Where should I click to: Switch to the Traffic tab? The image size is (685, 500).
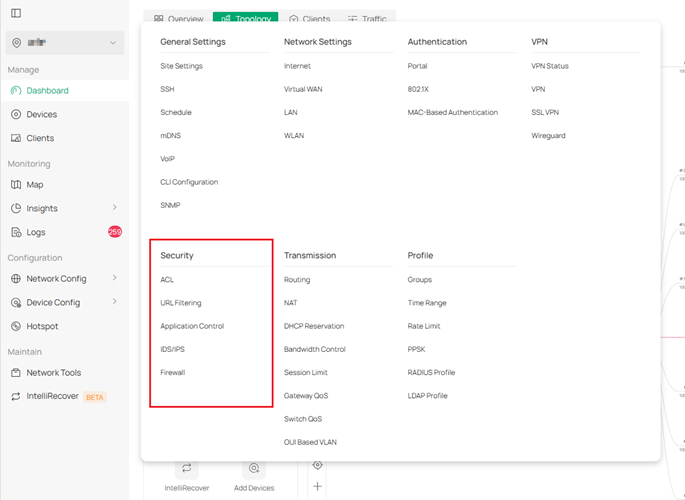tap(367, 18)
